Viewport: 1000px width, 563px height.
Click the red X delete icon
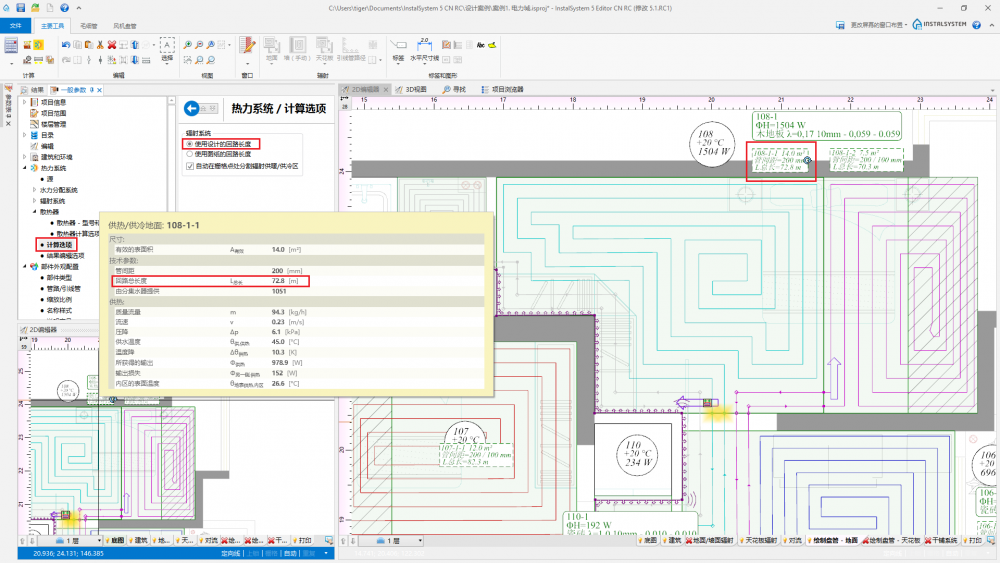point(111,45)
